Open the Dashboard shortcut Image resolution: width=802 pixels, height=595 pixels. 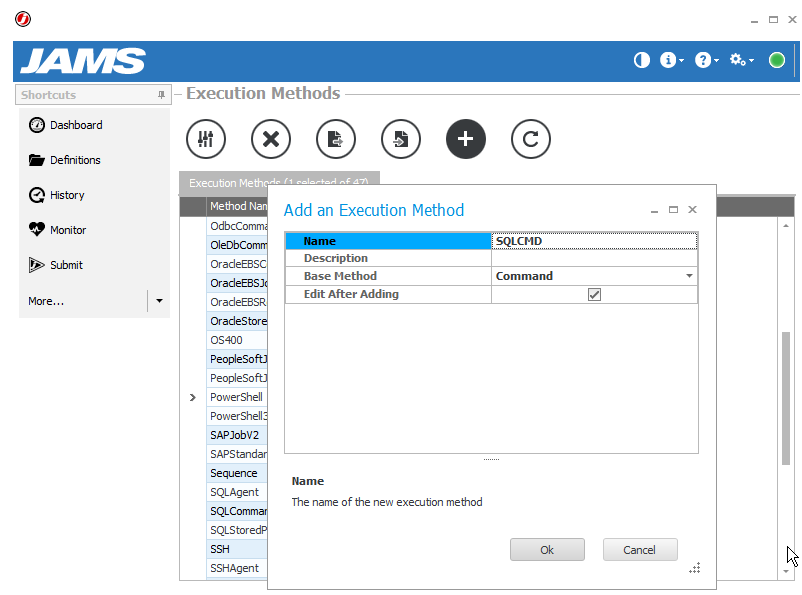tap(65, 125)
